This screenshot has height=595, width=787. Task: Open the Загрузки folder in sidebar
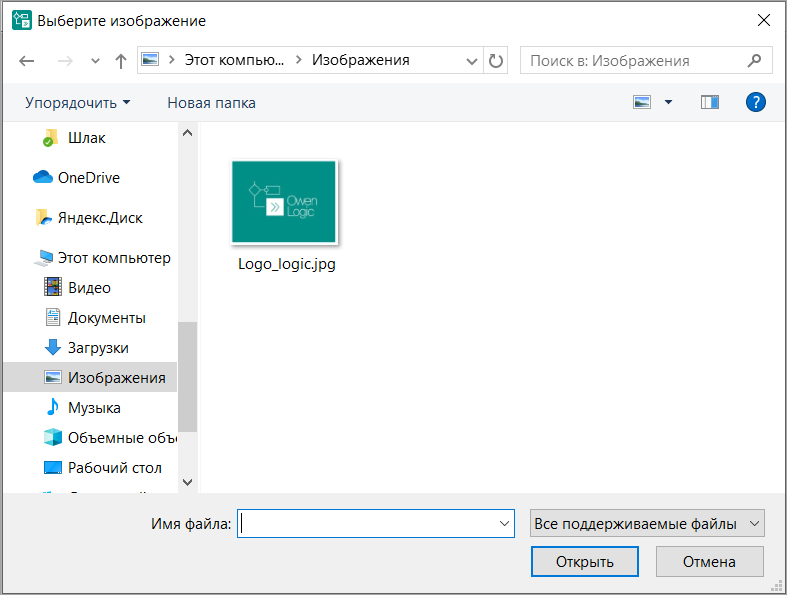[97, 348]
